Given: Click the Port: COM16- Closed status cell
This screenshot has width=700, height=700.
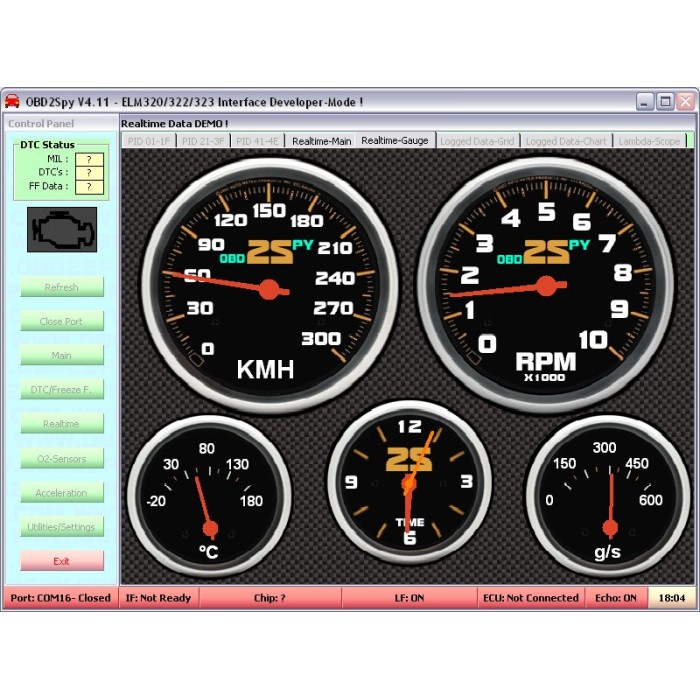Looking at the screenshot, I should pos(61,598).
